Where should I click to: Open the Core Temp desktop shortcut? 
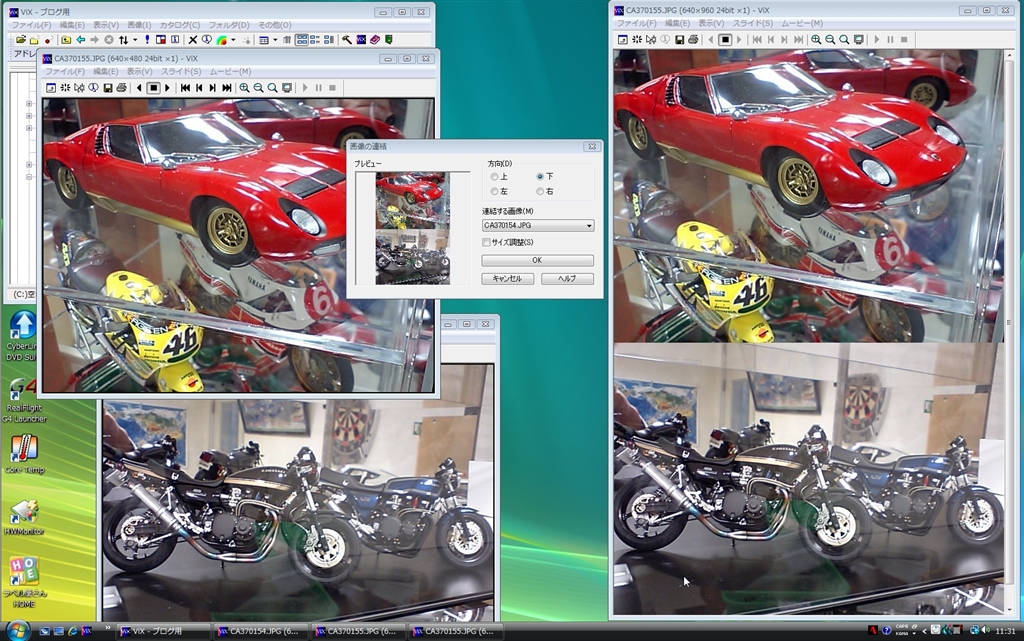tap(24, 454)
